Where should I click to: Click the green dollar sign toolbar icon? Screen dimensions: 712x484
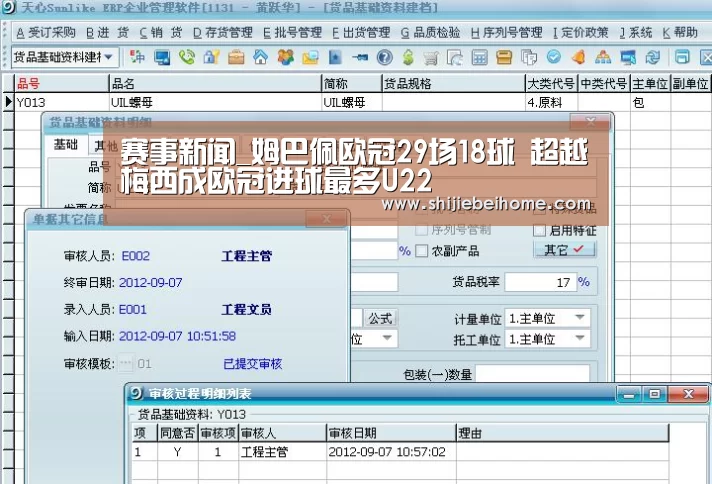(408, 57)
